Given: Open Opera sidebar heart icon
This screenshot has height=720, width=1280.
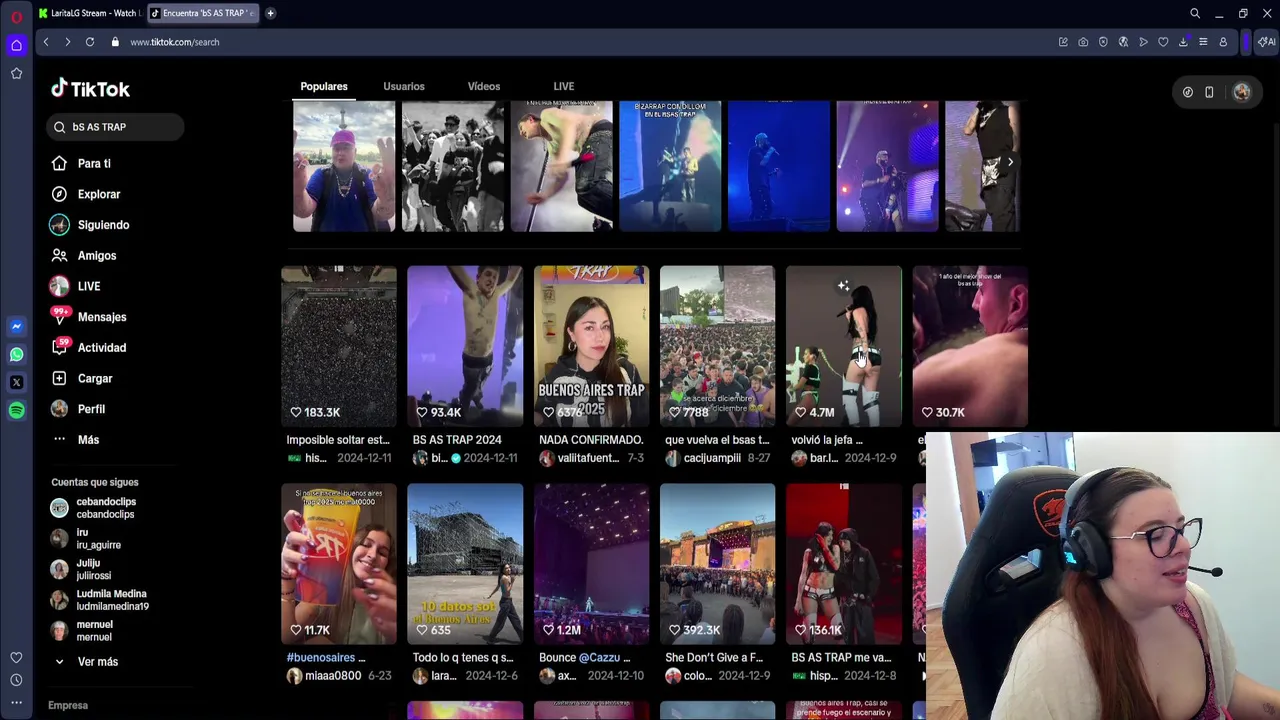Looking at the screenshot, I should 16,657.
